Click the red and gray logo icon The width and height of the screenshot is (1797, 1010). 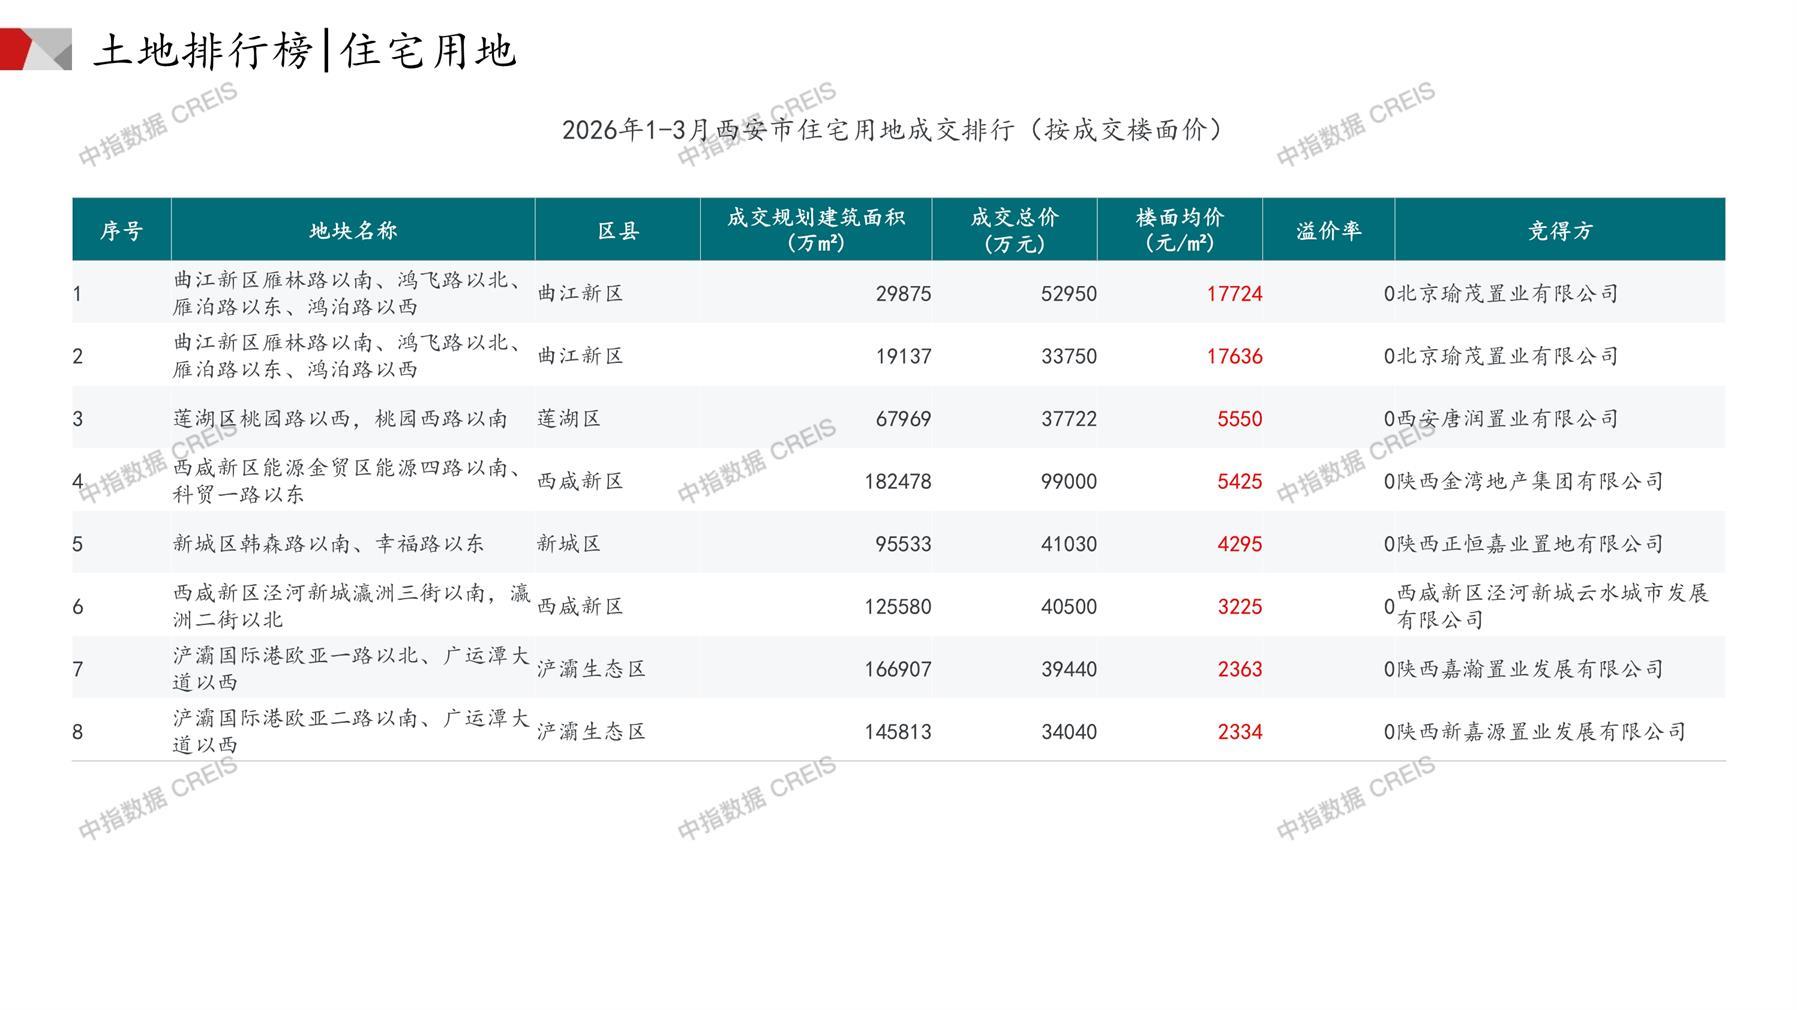click(x=36, y=50)
